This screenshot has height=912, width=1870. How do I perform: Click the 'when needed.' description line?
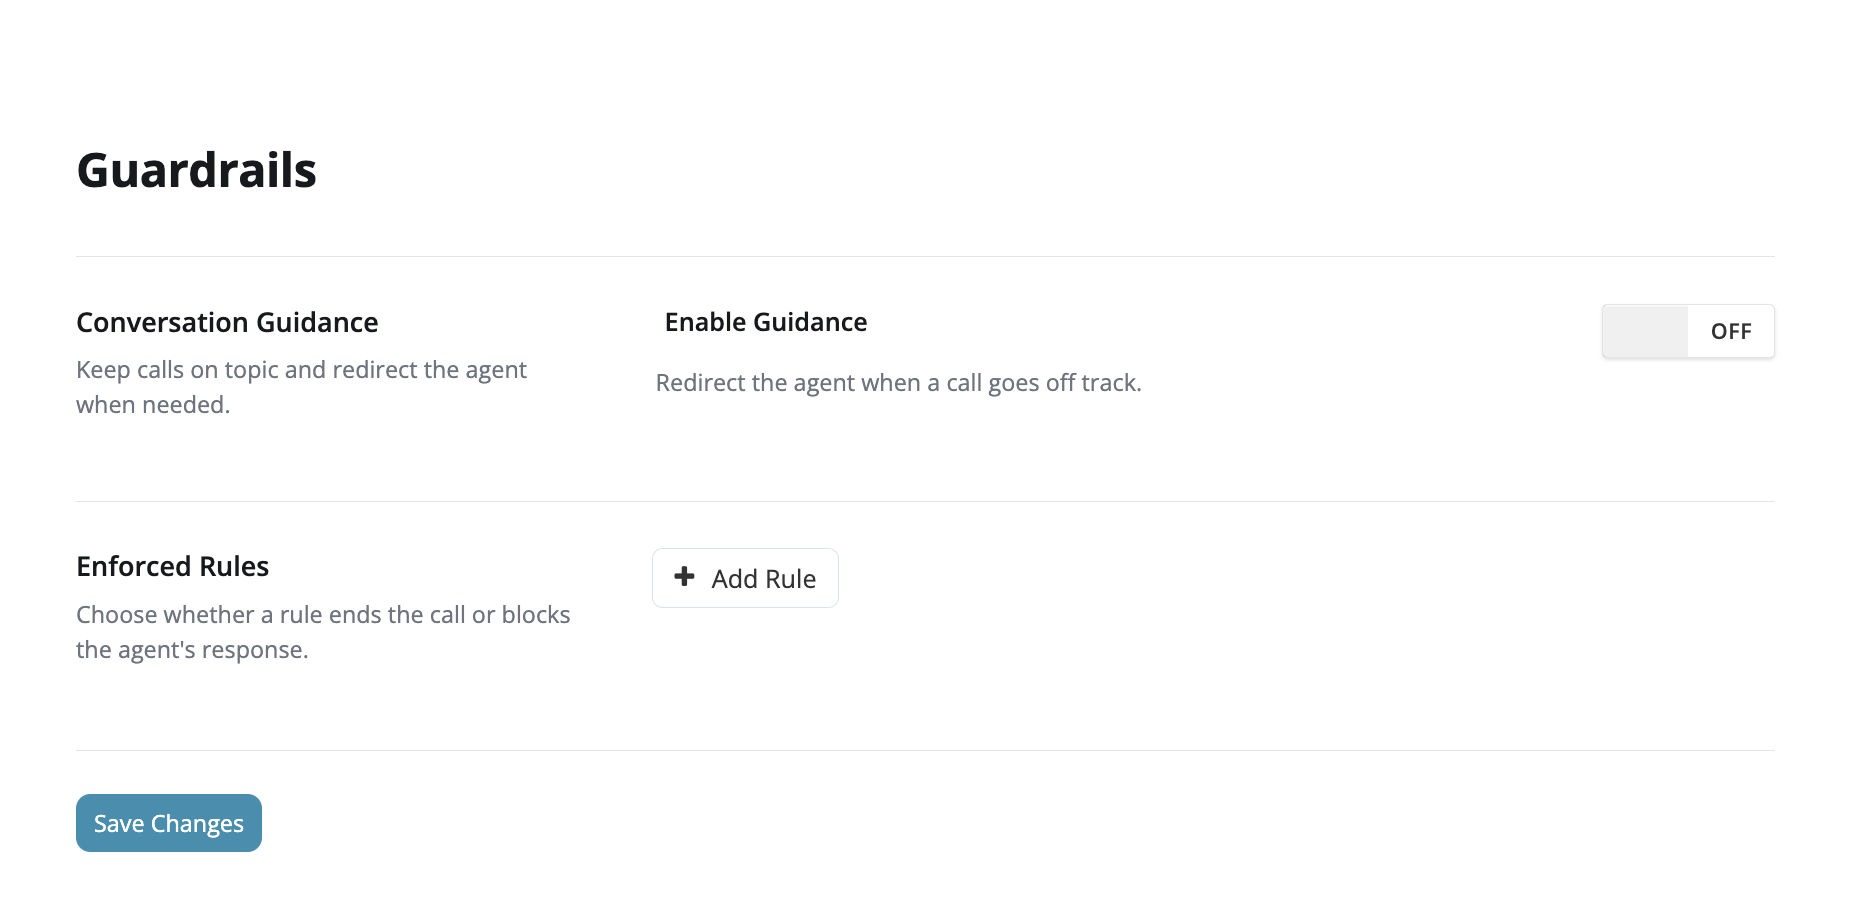pos(153,405)
